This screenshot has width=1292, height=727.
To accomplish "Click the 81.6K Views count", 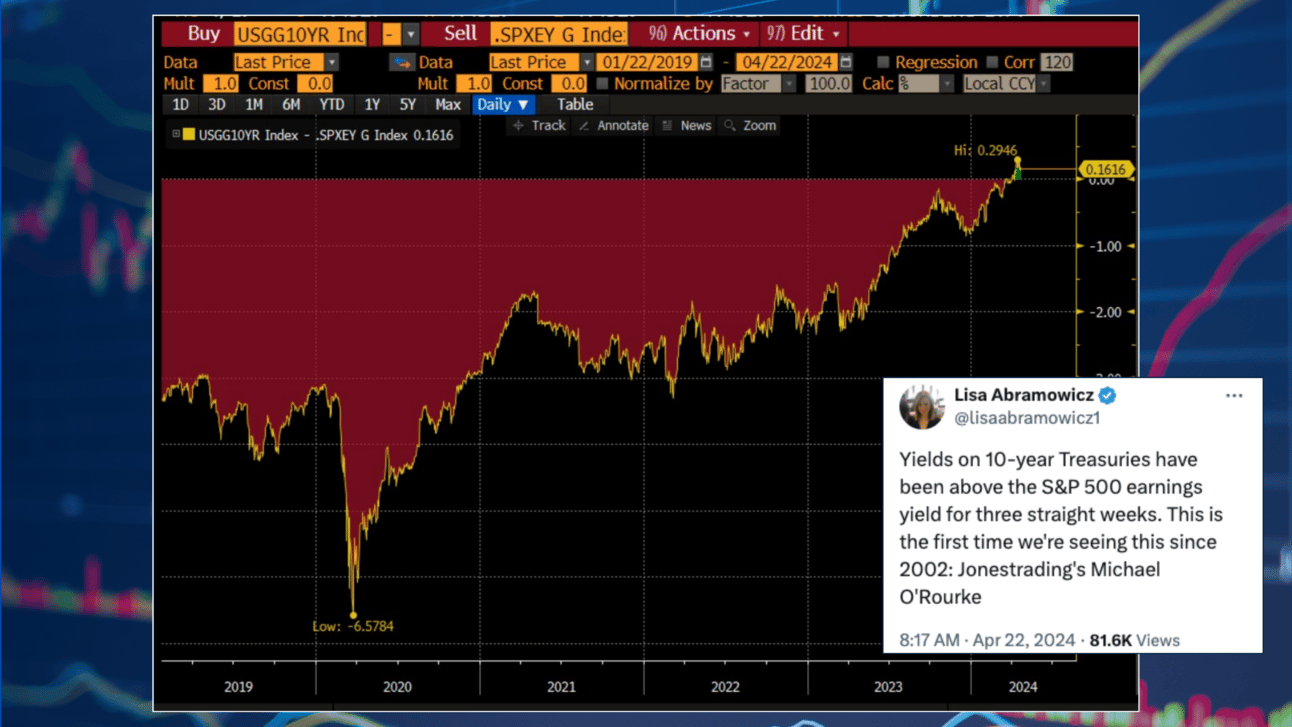I will [x=1135, y=640].
